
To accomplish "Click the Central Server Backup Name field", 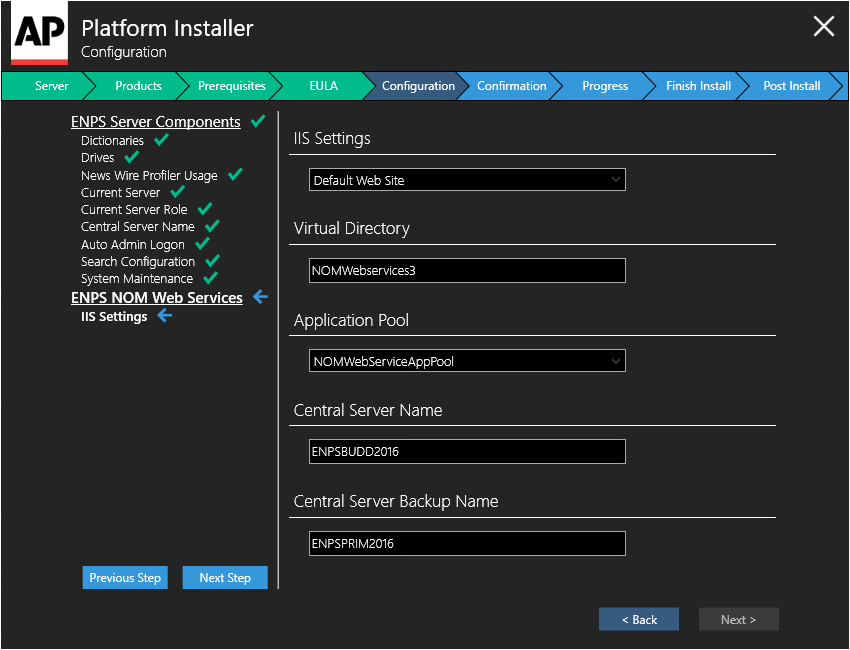I will tap(467, 544).
